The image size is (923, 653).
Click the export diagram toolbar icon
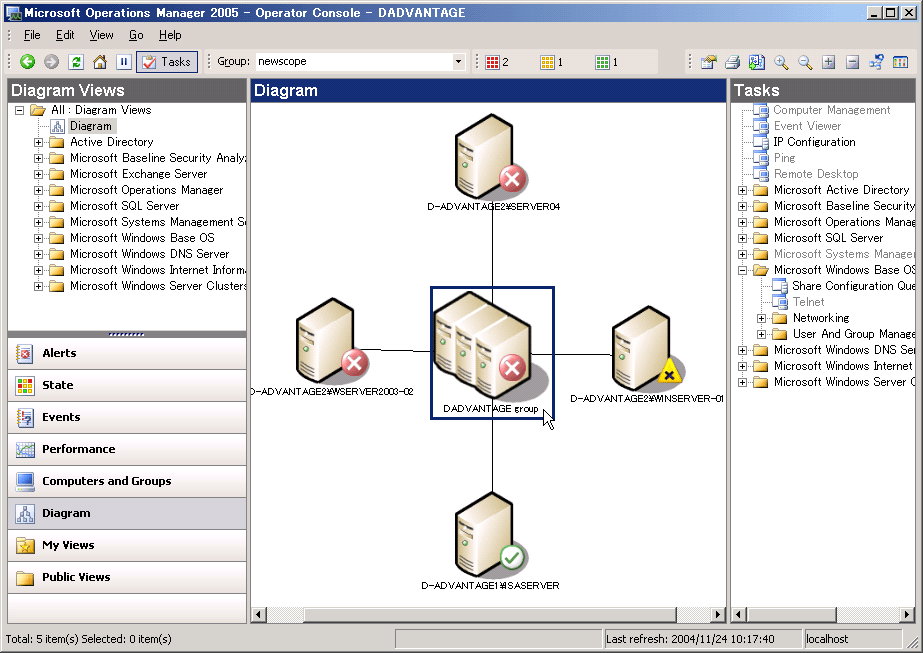click(x=757, y=62)
